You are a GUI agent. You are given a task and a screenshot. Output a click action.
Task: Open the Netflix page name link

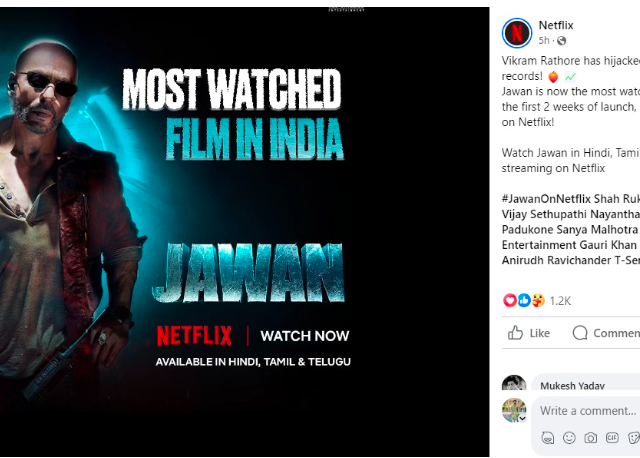point(556,25)
